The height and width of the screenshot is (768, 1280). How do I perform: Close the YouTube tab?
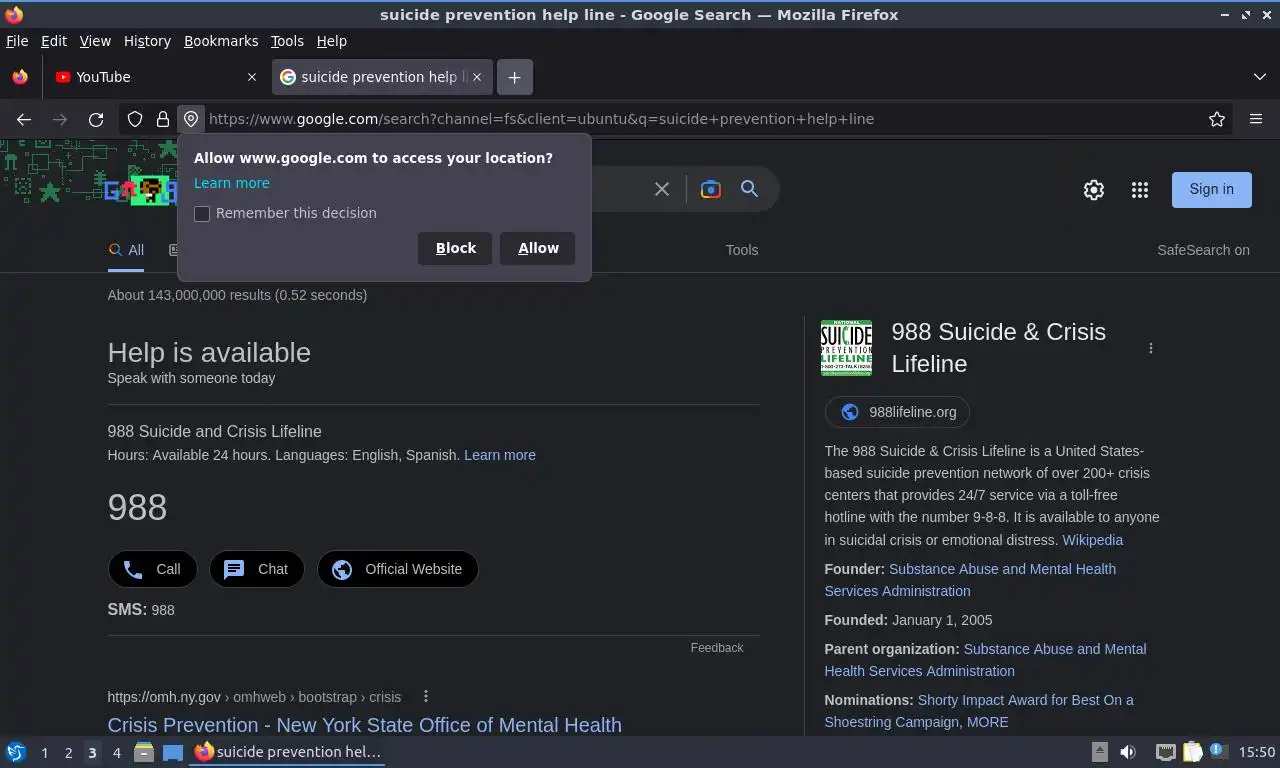point(252,77)
